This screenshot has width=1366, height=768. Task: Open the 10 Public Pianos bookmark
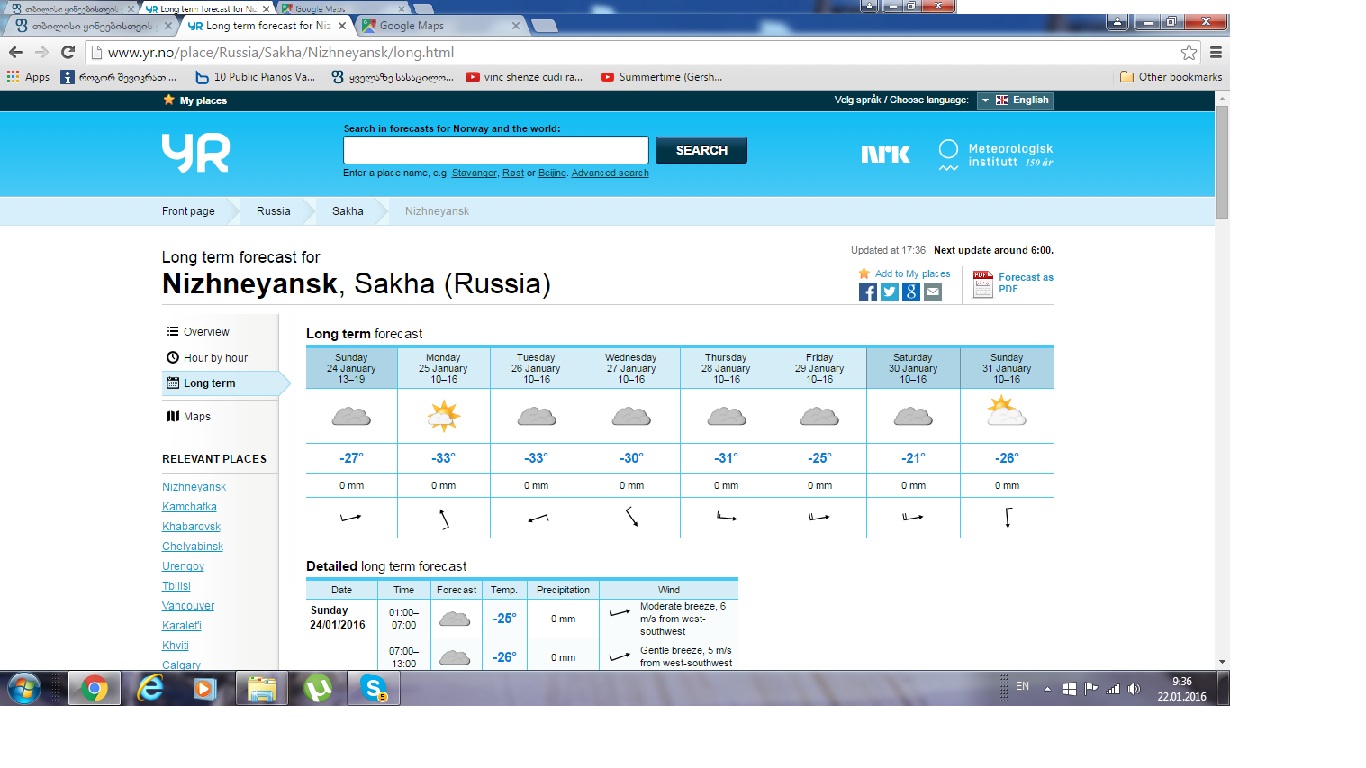coord(255,77)
